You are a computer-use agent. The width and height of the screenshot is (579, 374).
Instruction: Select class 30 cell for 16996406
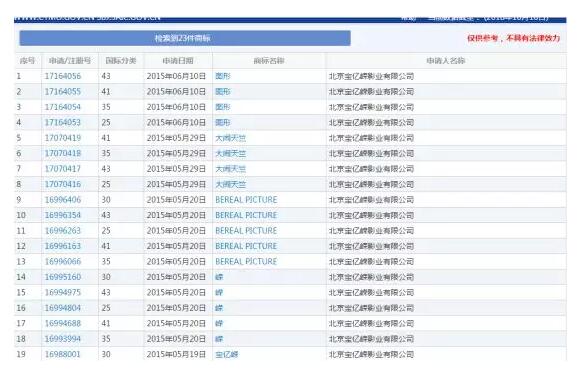(106, 200)
